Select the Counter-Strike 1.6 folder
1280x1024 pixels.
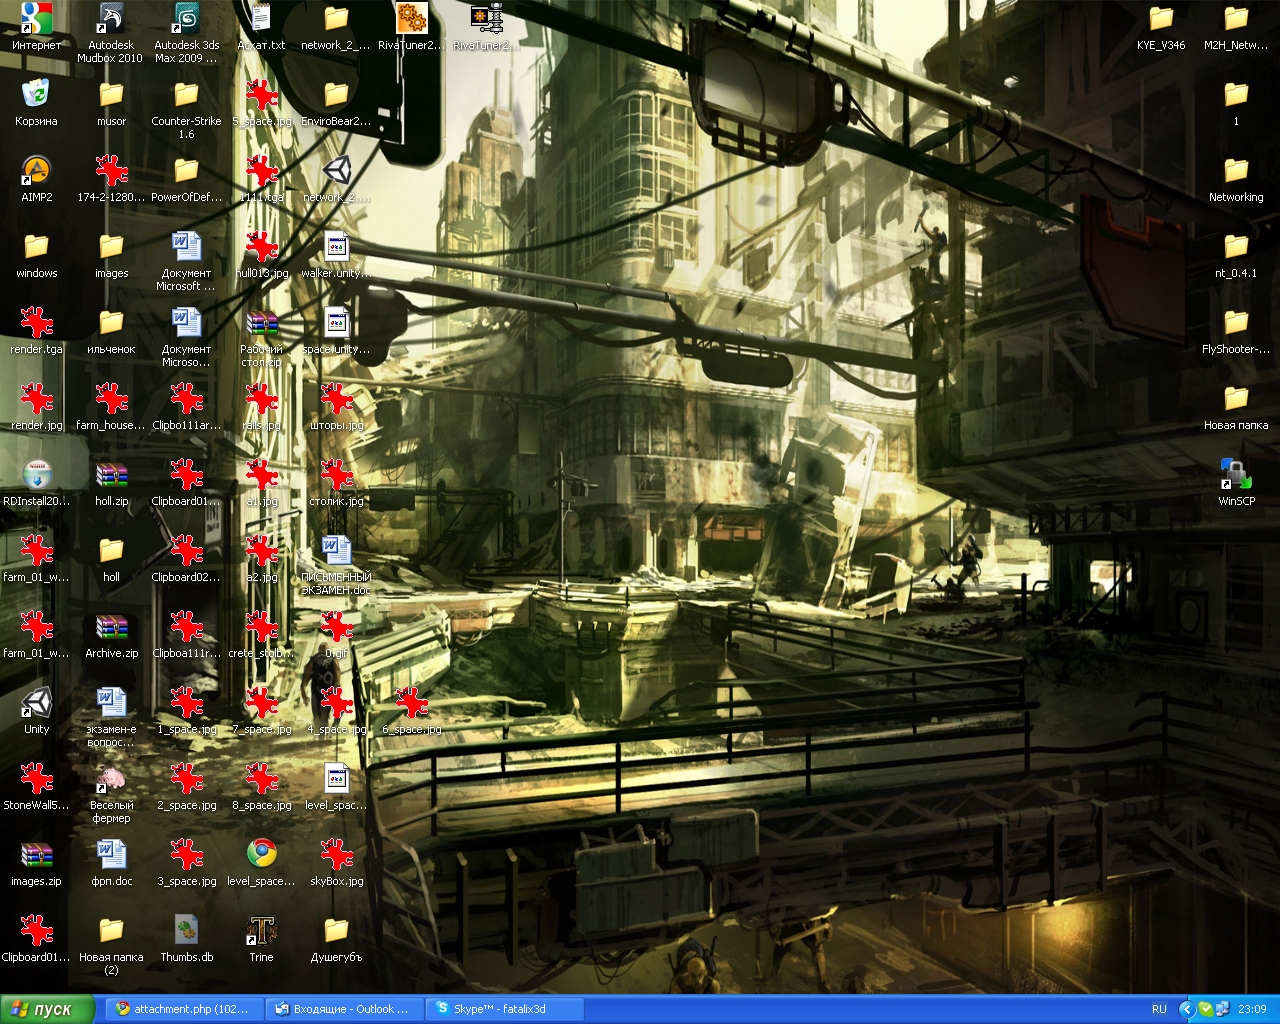[186, 97]
